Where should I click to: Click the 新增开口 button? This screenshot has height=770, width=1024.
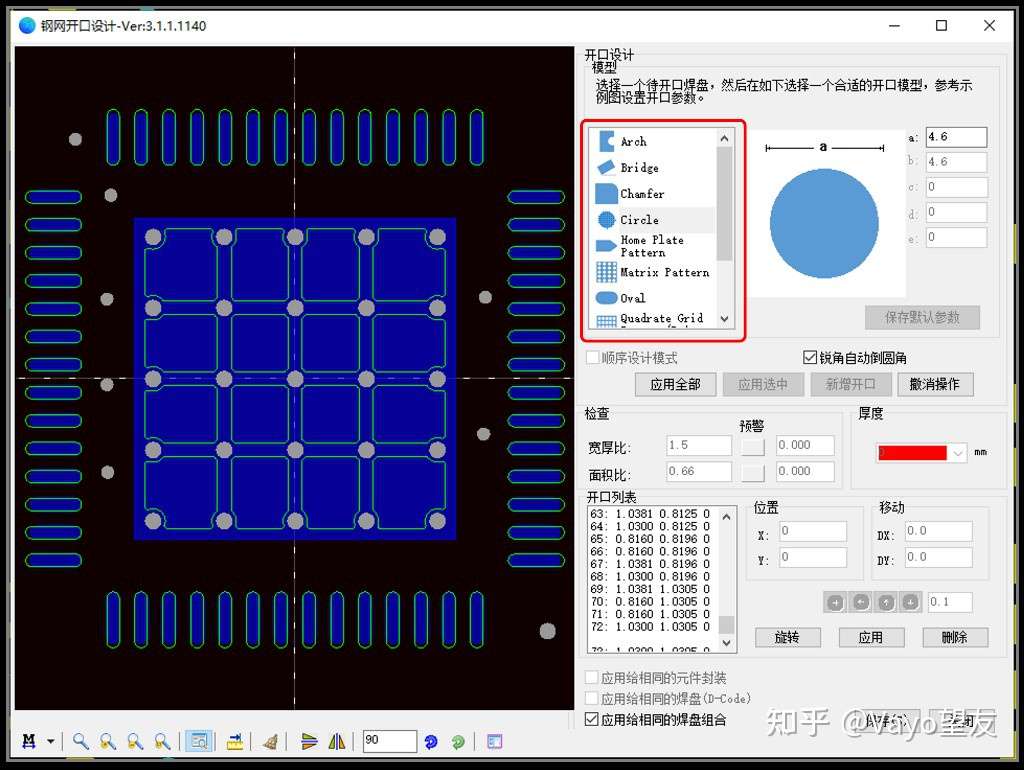[850, 385]
